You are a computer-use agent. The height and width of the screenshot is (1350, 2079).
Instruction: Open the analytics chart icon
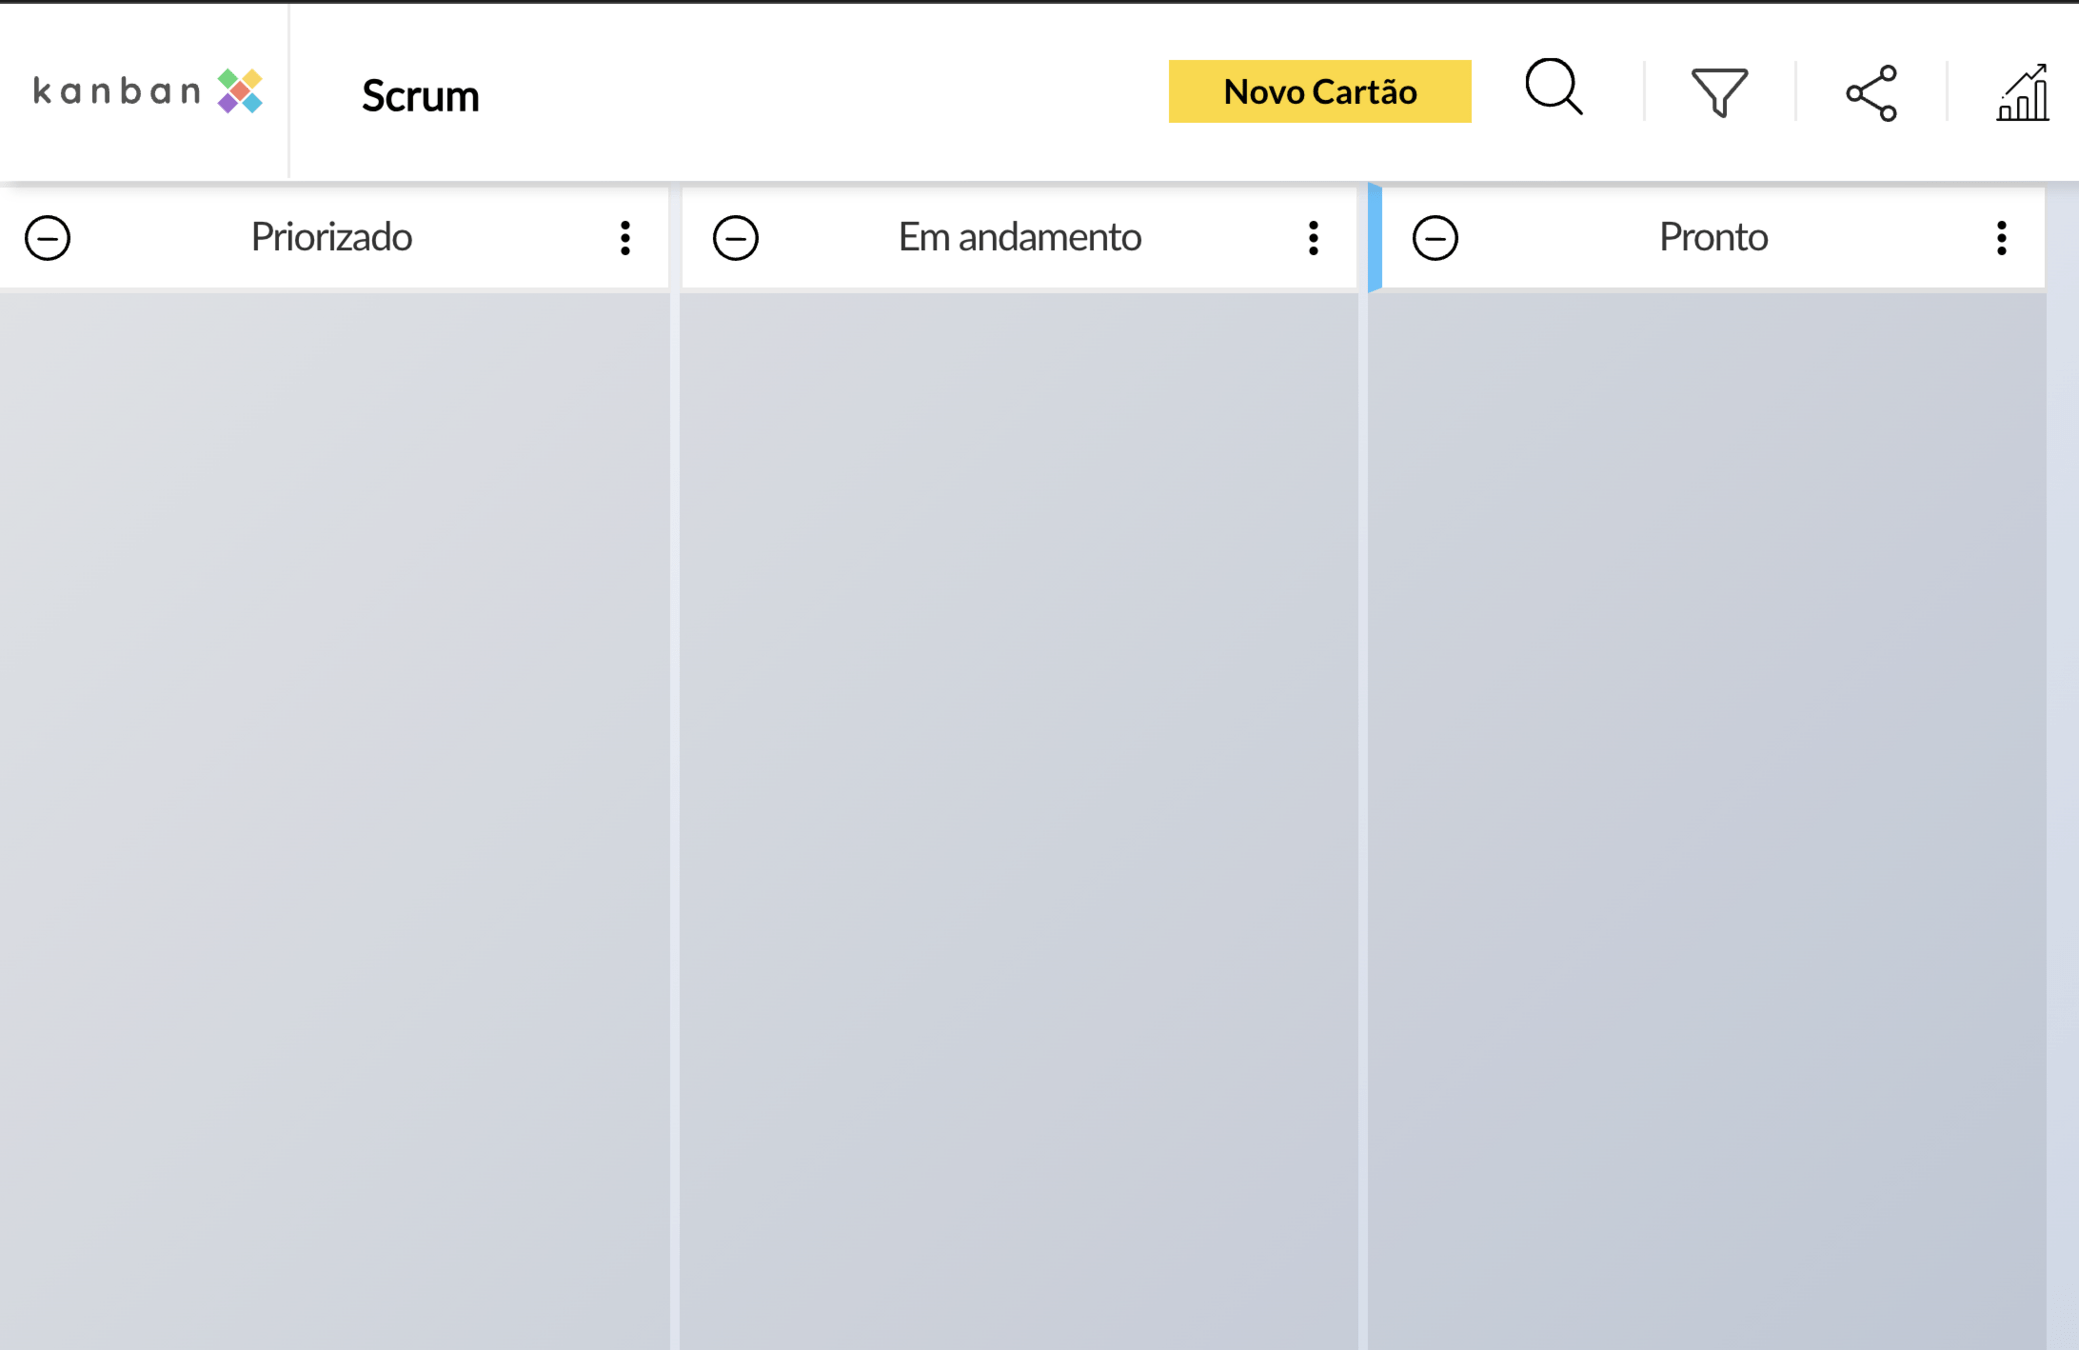[2022, 93]
